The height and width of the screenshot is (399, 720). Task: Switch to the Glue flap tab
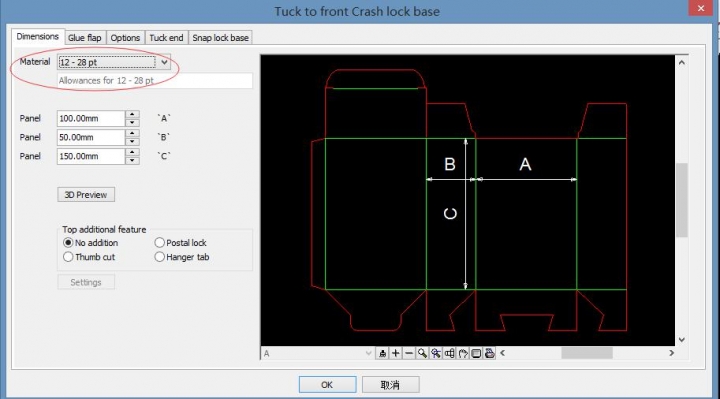(84, 38)
